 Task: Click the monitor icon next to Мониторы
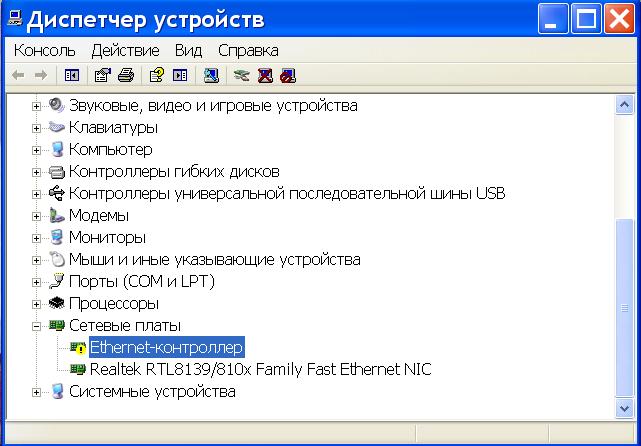click(x=57, y=238)
